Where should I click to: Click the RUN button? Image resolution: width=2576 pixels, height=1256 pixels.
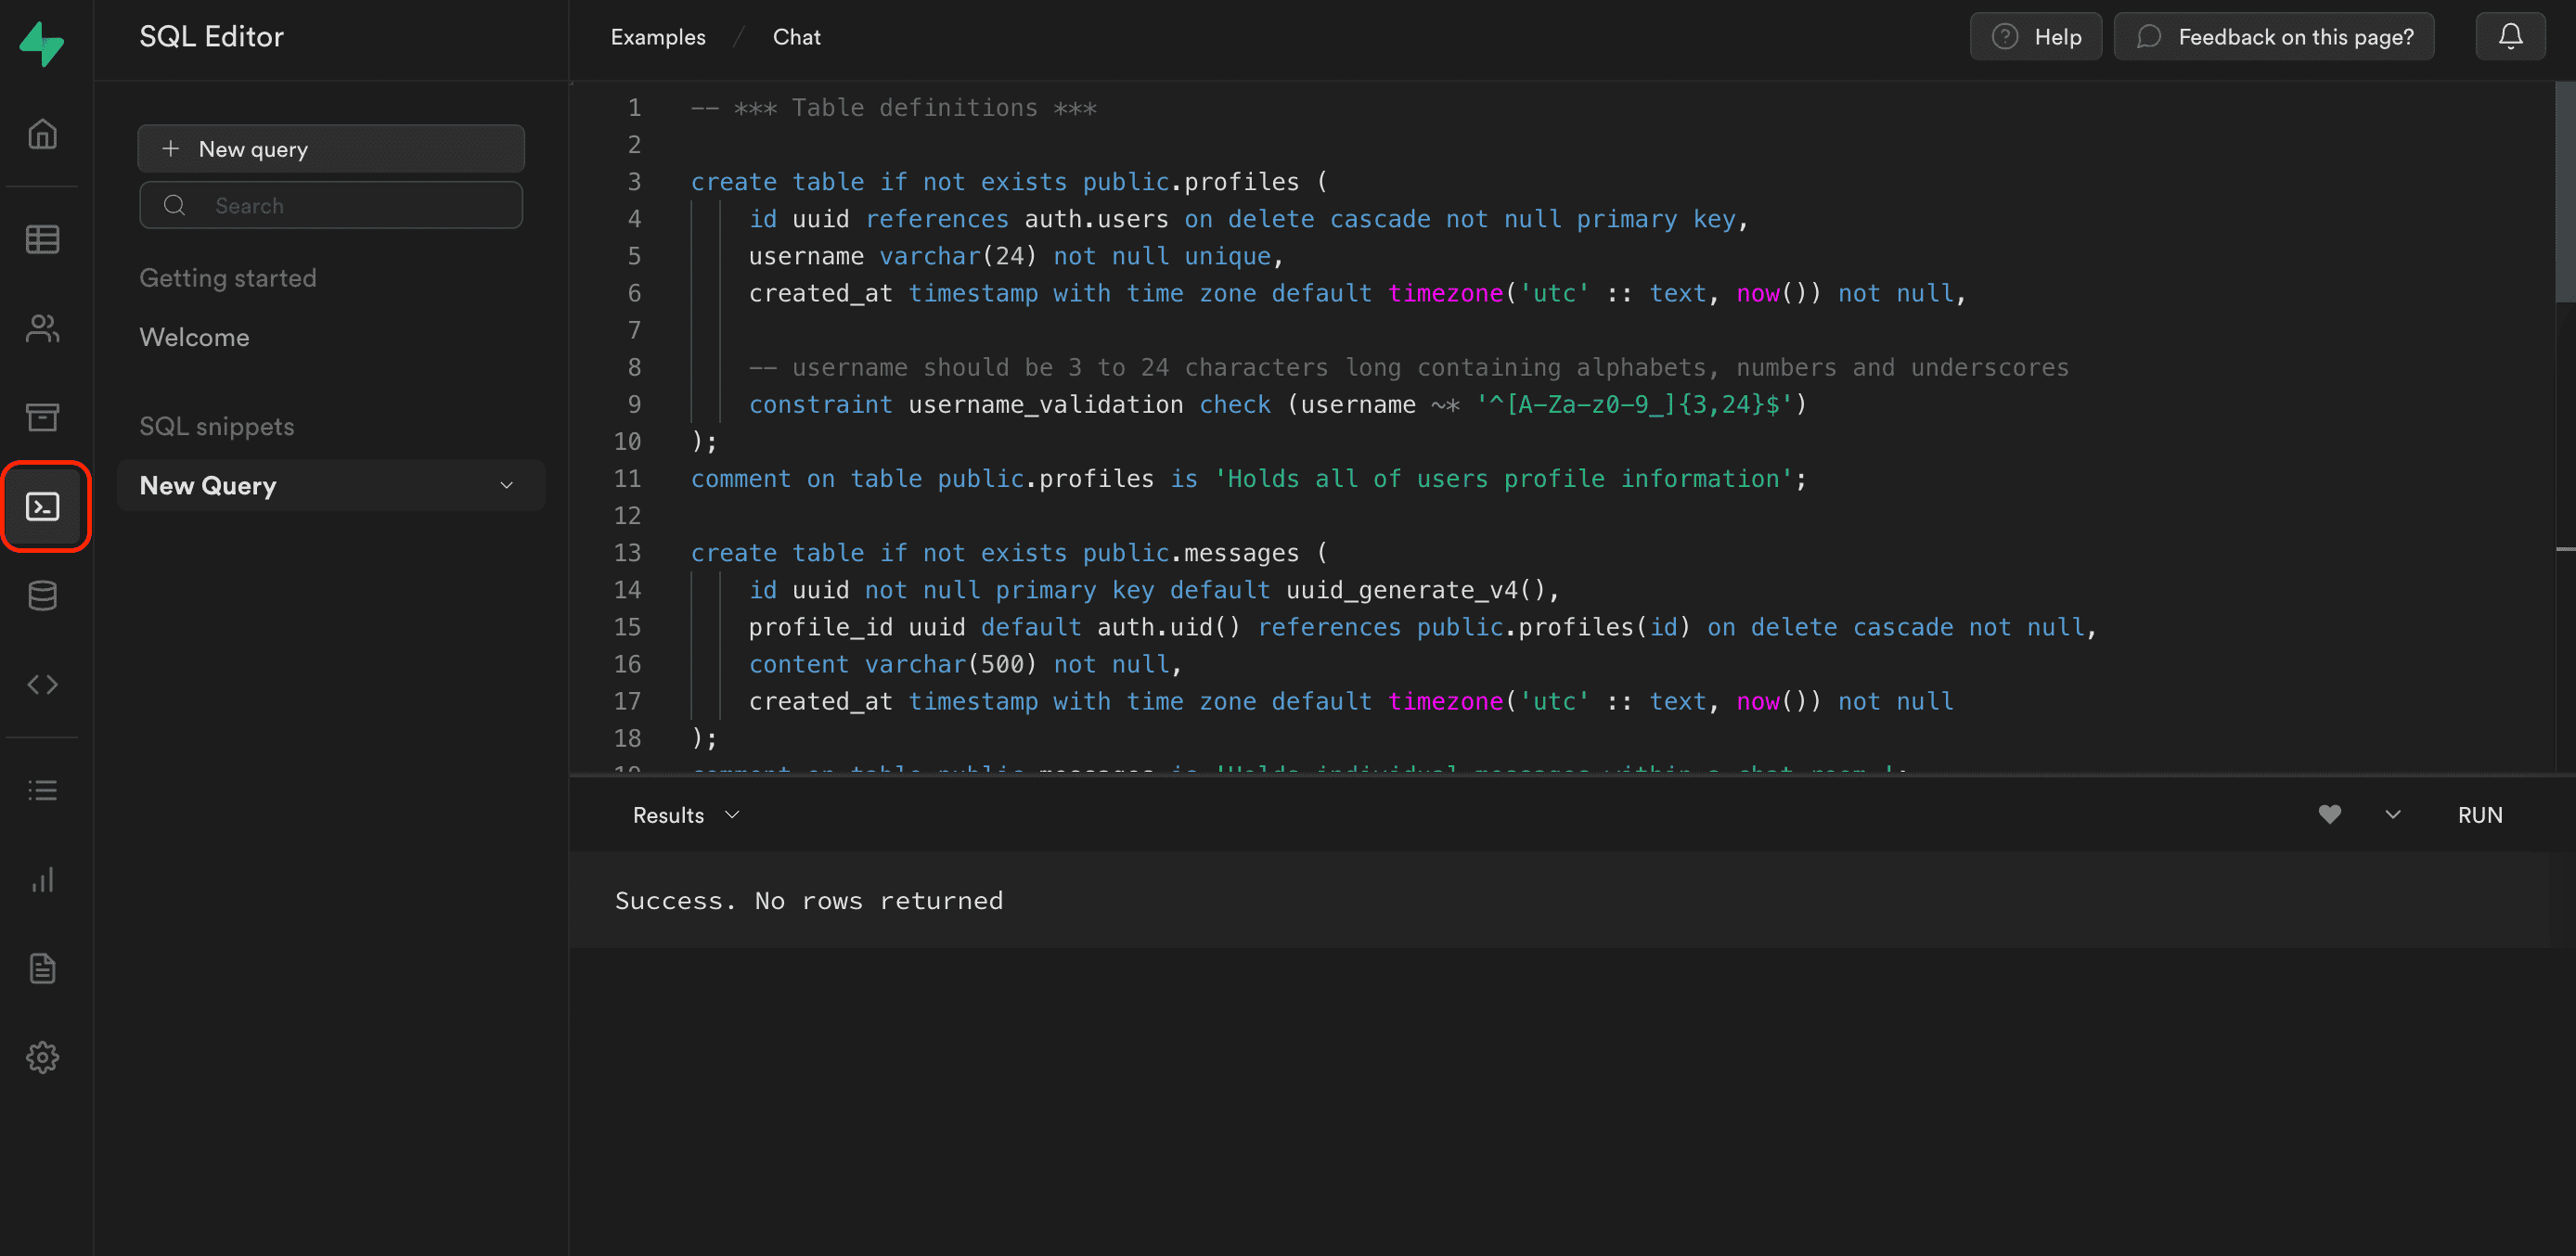point(2481,814)
